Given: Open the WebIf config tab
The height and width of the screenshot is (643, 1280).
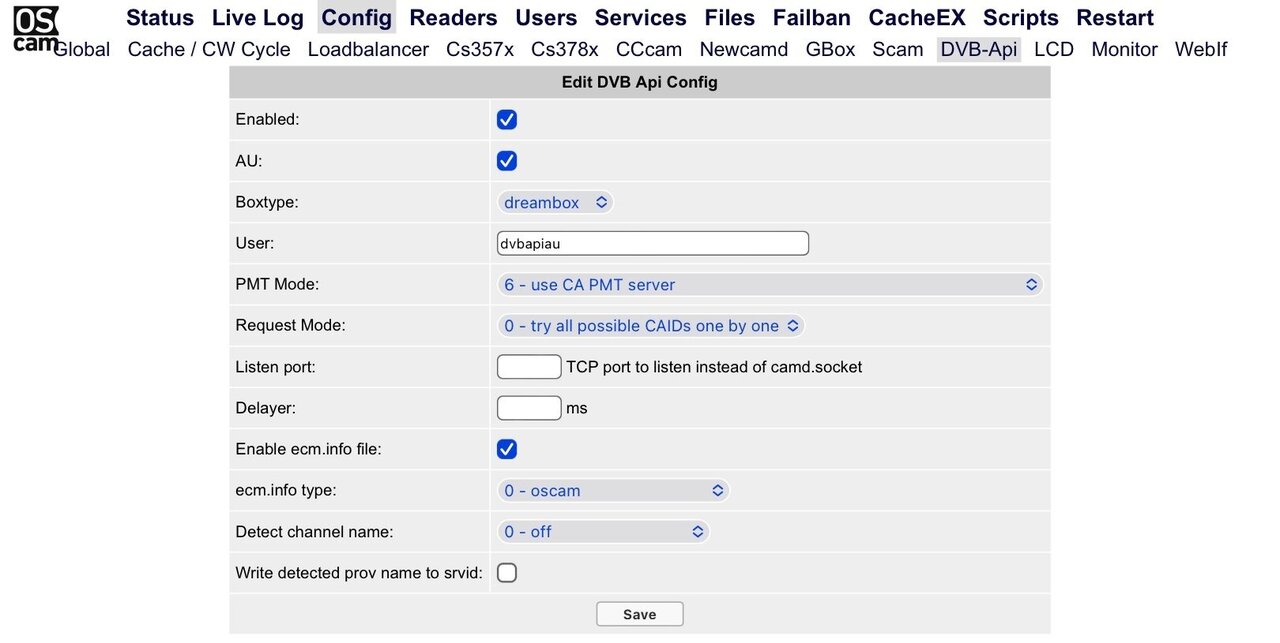Looking at the screenshot, I should pyautogui.click(x=1201, y=49).
